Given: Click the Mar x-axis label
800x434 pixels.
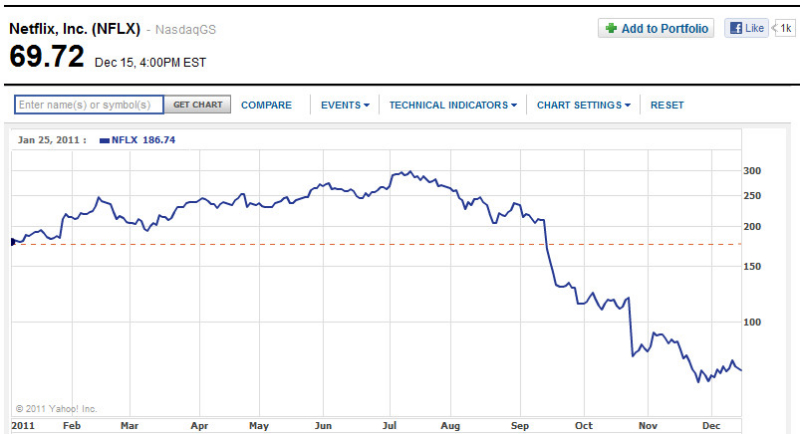Looking at the screenshot, I should 130,426.
